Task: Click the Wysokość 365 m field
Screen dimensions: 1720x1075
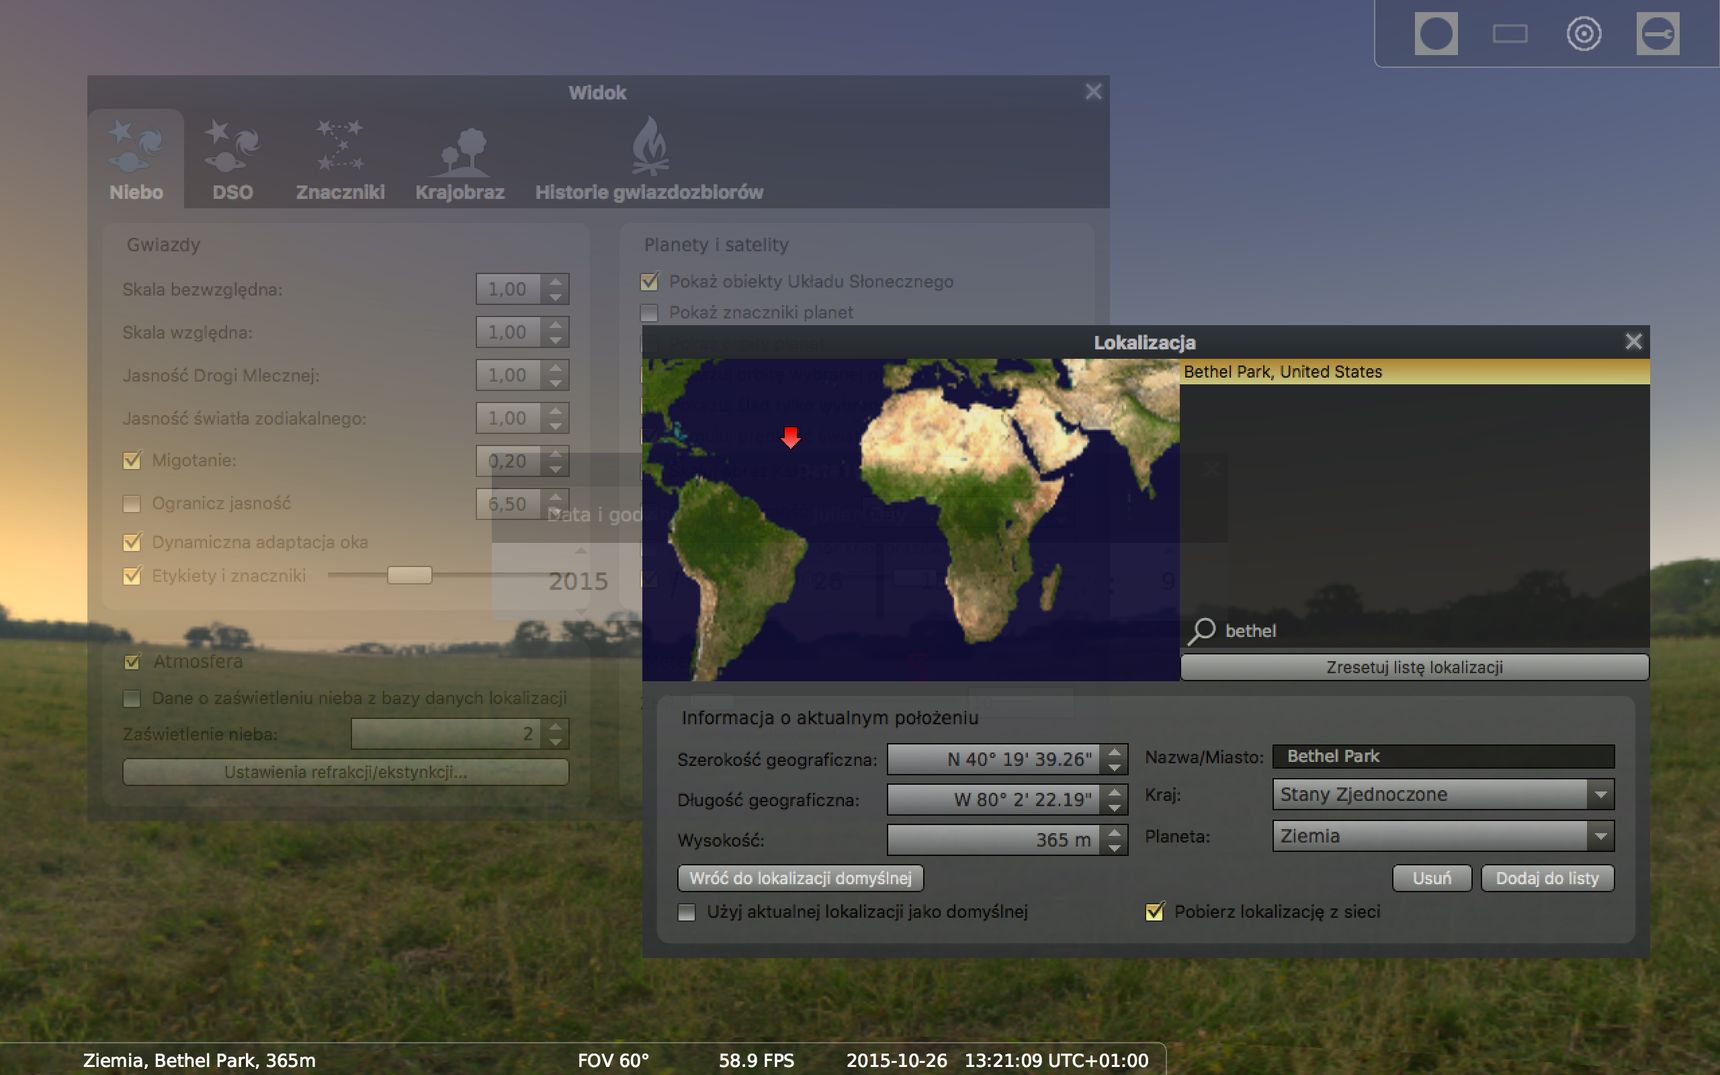Action: [x=994, y=840]
